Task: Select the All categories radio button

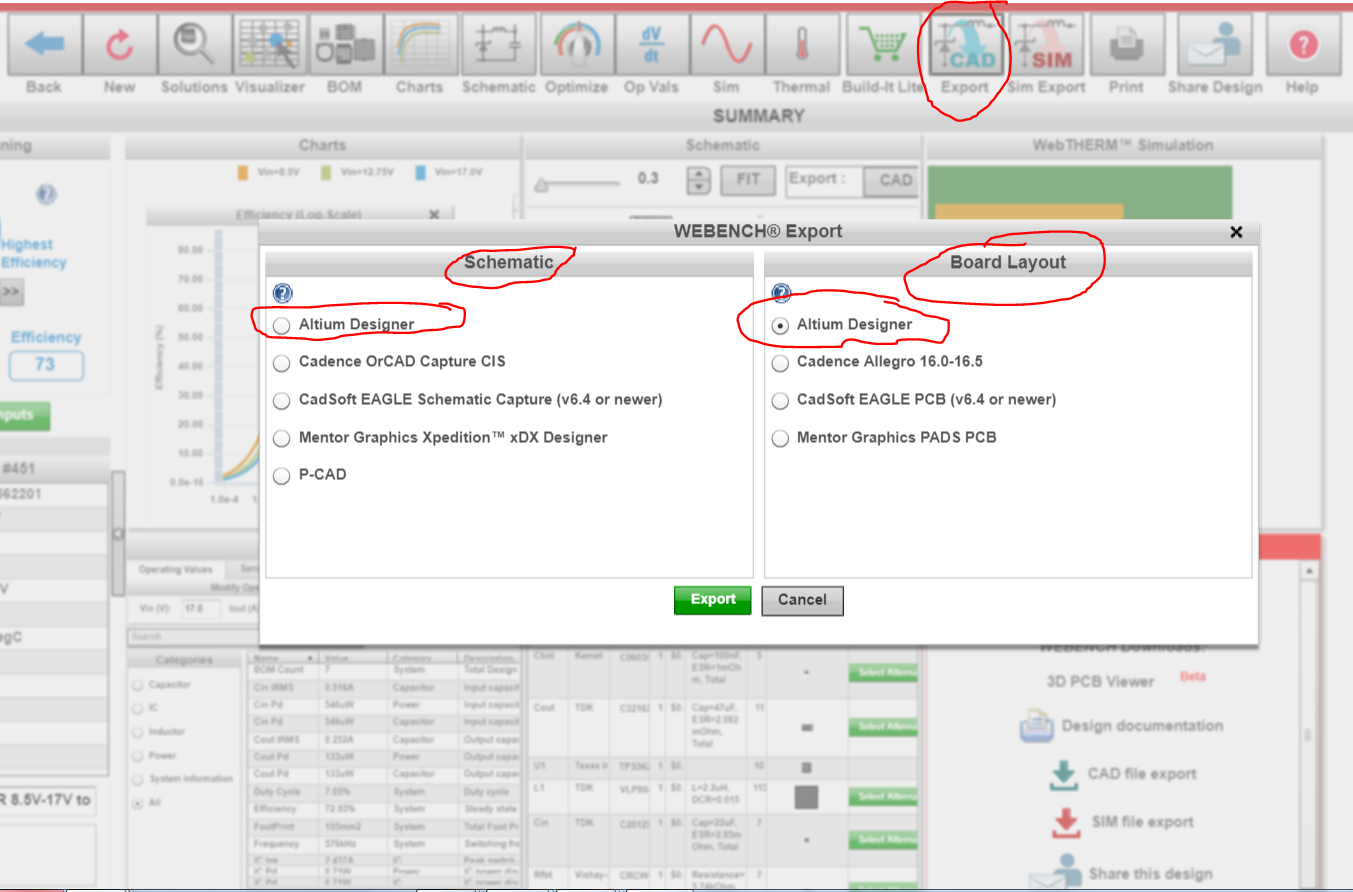Action: pyautogui.click(x=137, y=803)
